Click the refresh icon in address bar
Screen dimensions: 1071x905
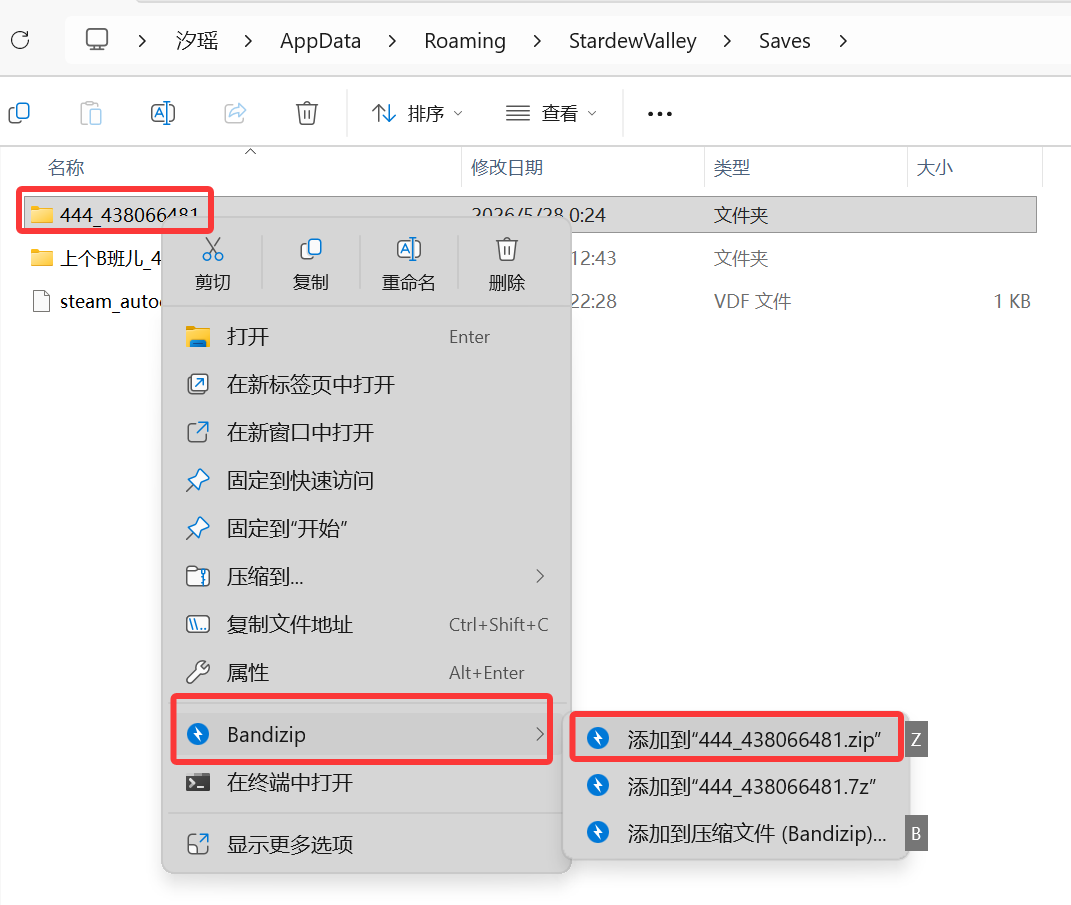click(20, 40)
